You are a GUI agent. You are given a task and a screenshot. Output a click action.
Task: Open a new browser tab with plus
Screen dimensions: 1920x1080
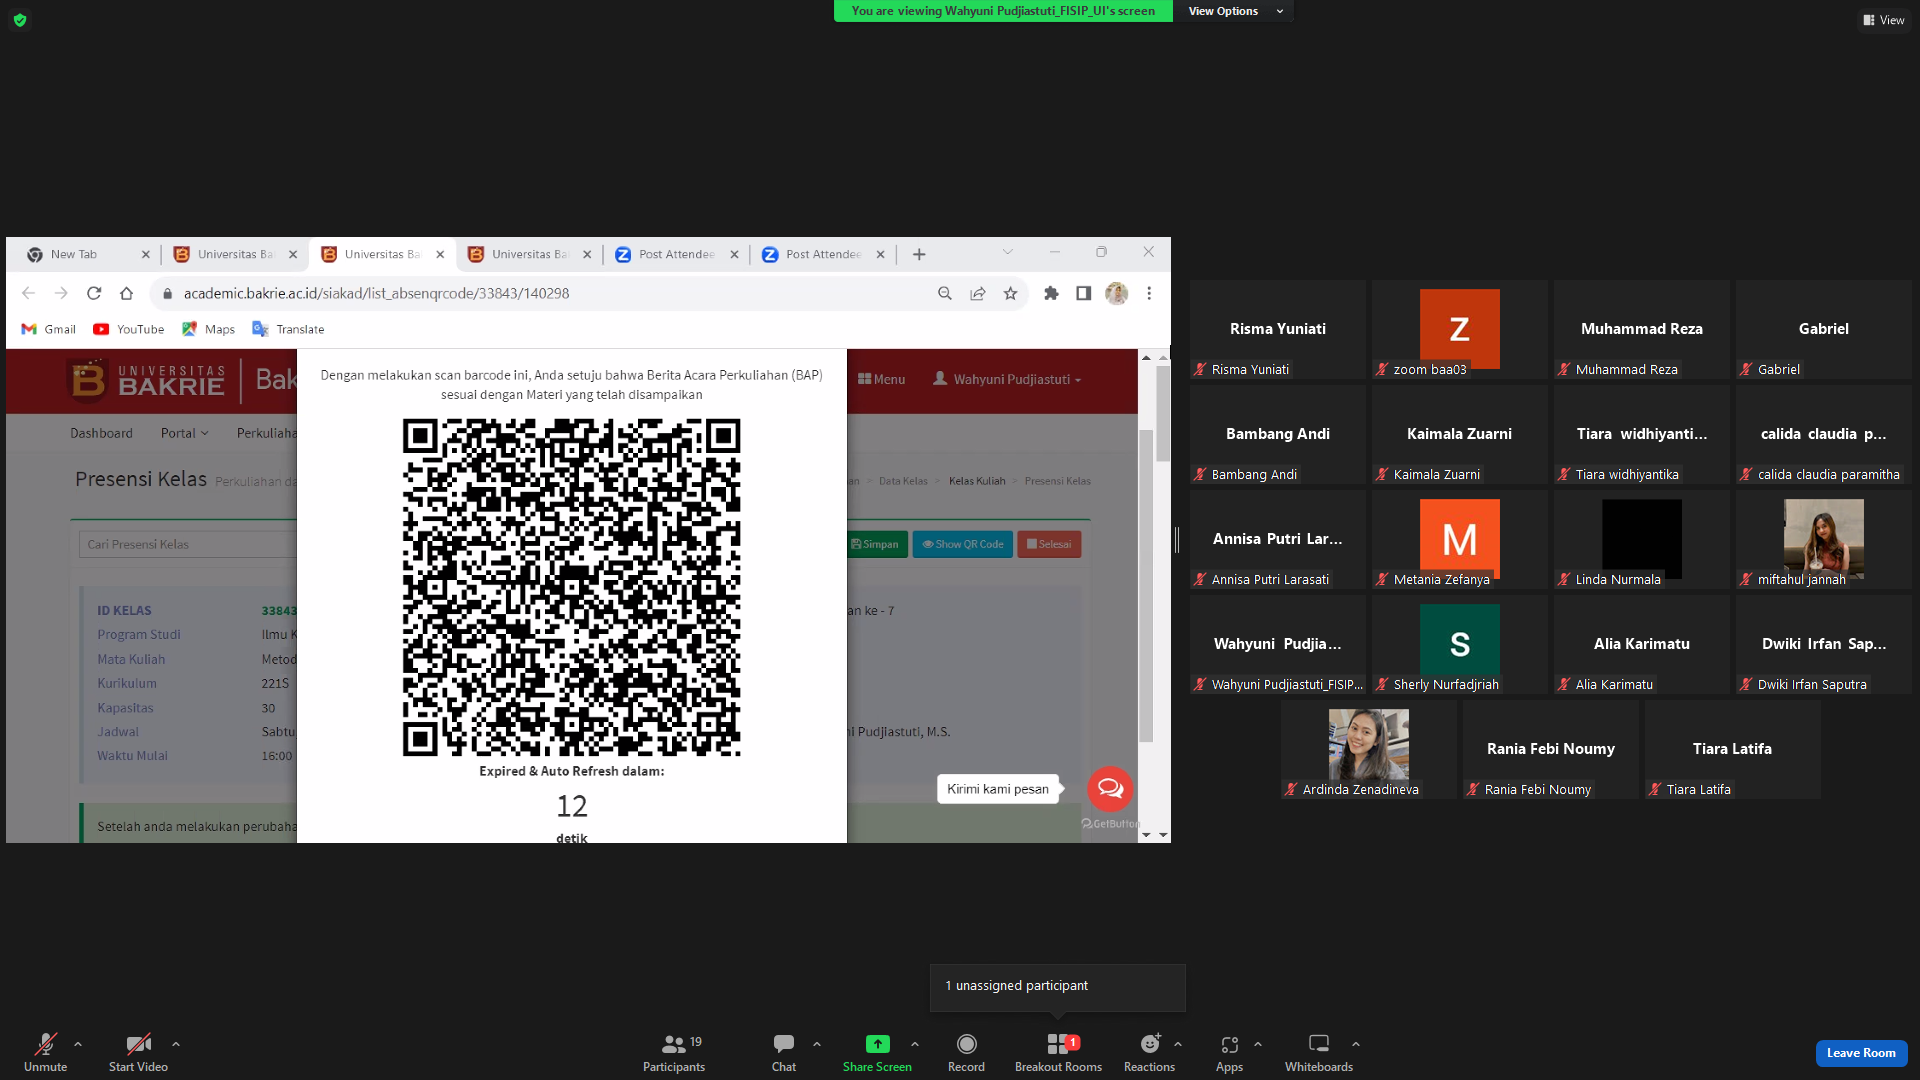pyautogui.click(x=919, y=254)
